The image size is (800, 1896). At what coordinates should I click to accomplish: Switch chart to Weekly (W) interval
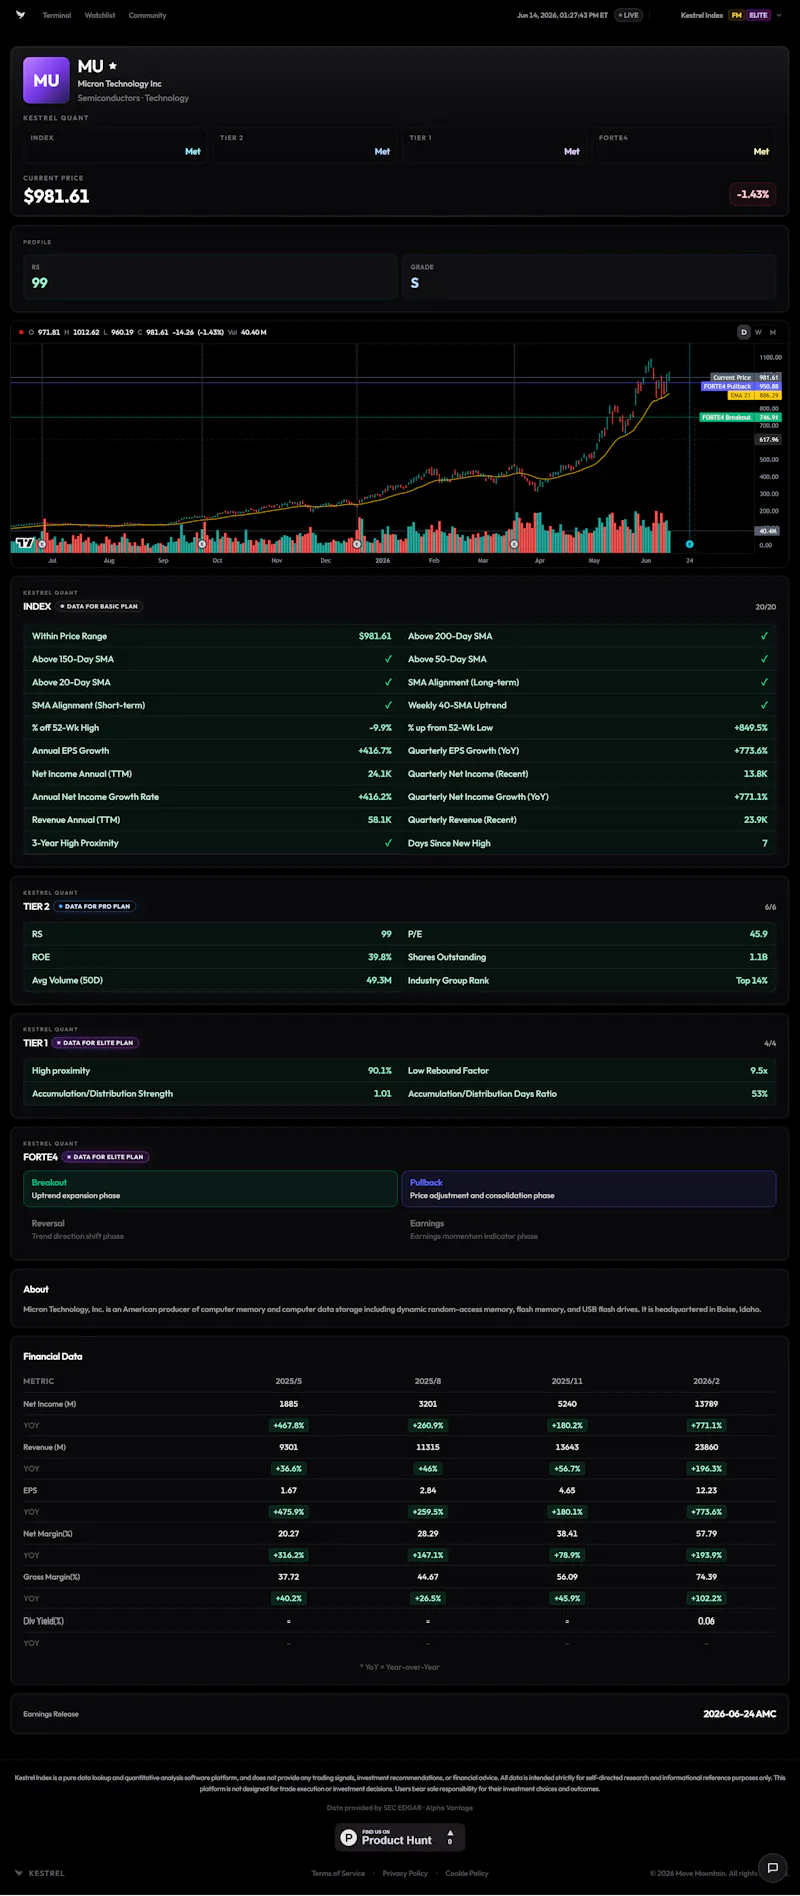[x=758, y=332]
